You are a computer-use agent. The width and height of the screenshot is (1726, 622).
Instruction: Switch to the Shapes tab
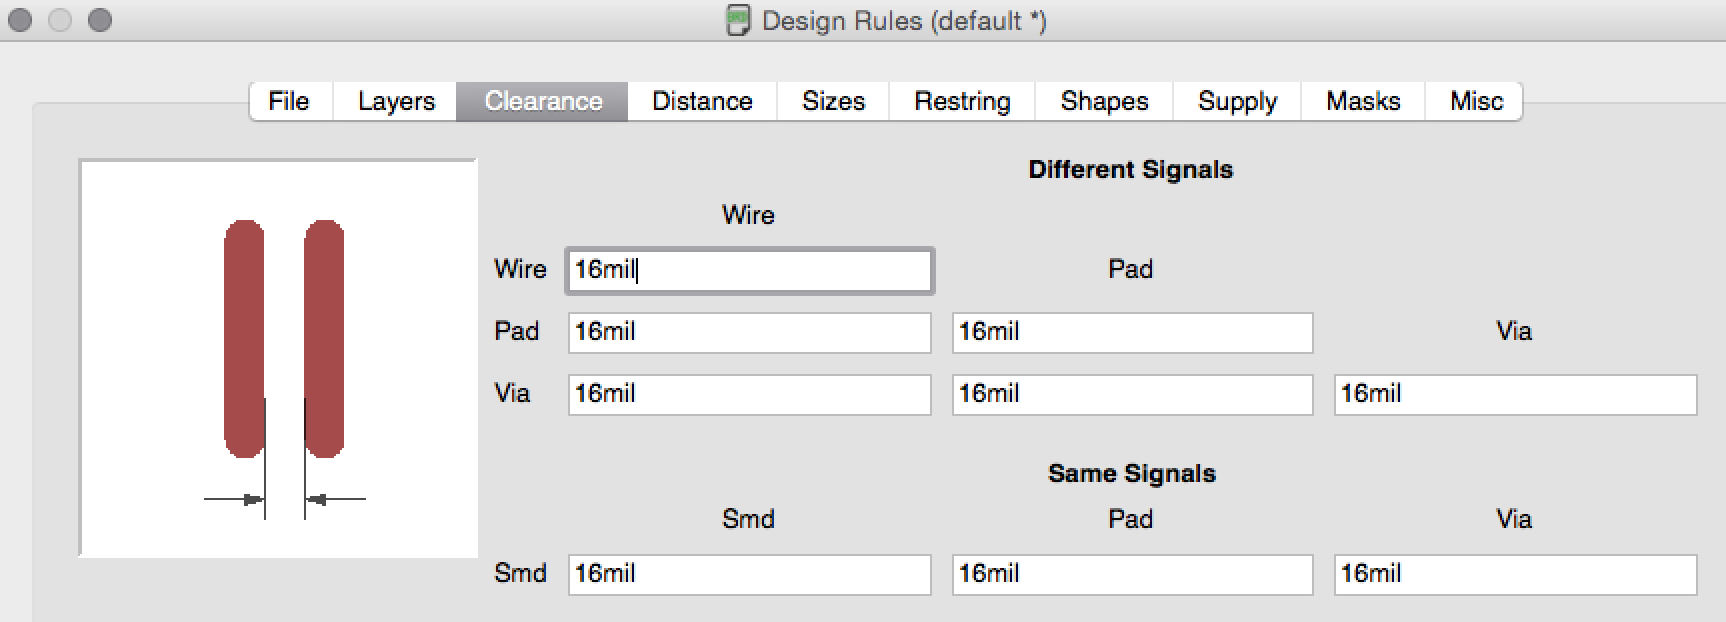click(x=1104, y=101)
